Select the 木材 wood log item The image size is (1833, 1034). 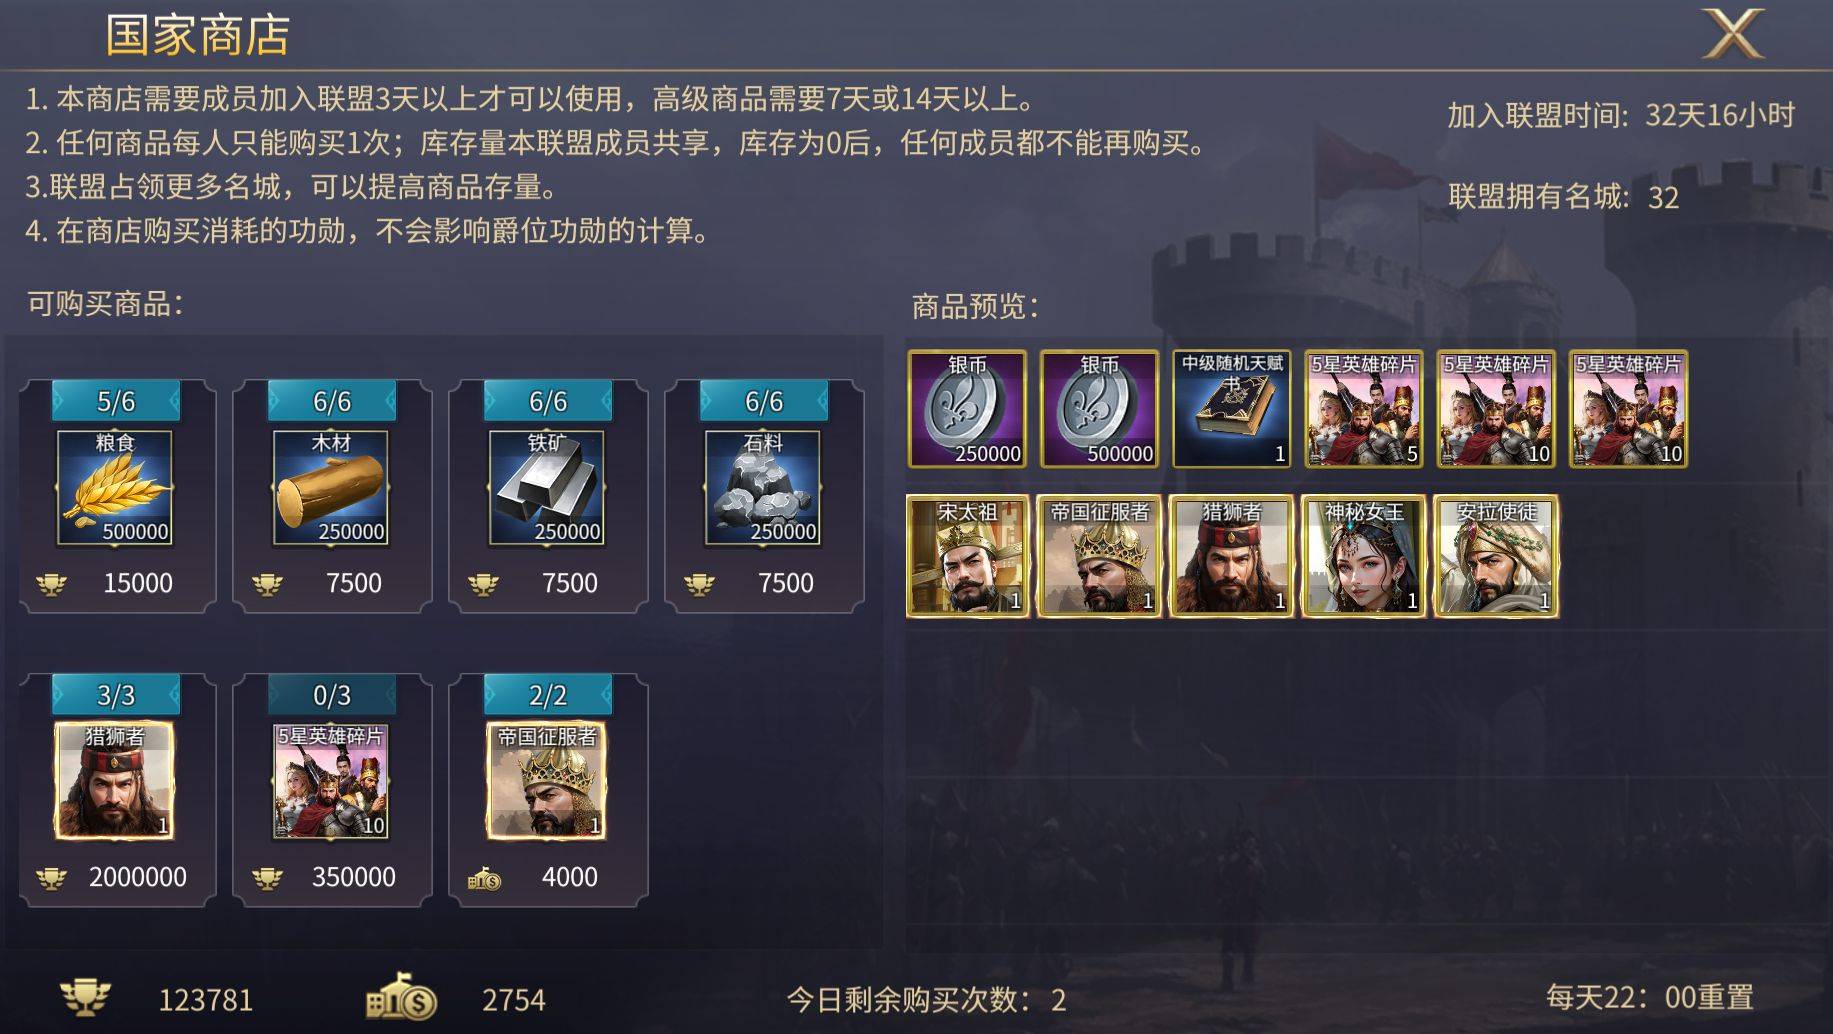(x=331, y=488)
